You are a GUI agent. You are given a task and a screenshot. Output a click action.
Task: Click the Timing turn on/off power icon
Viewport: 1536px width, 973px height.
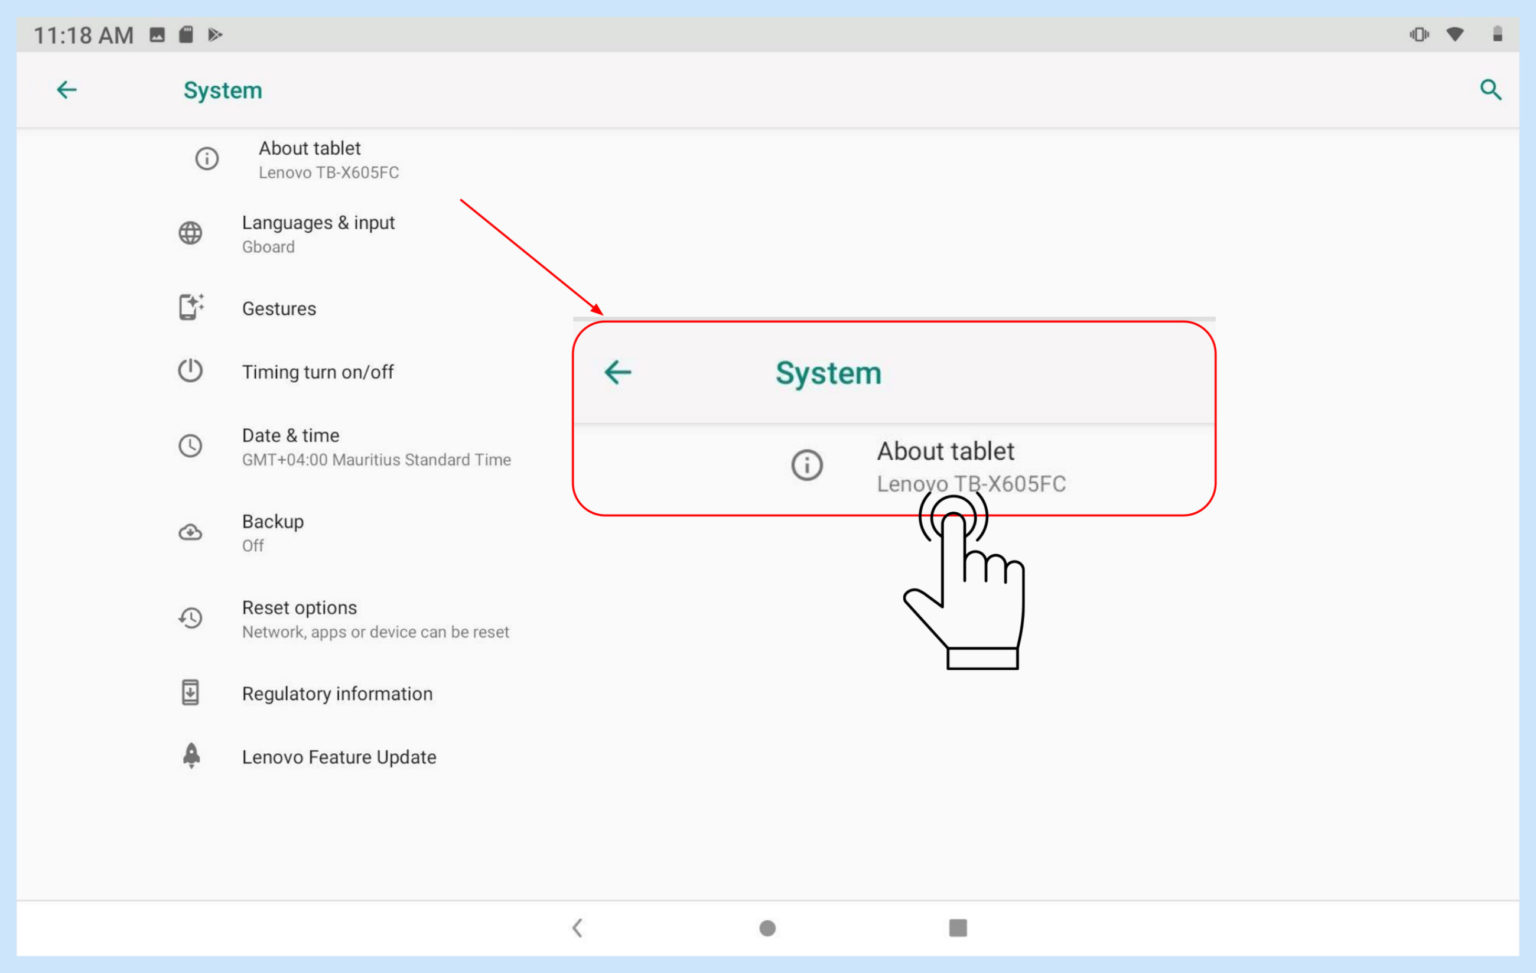coord(191,370)
